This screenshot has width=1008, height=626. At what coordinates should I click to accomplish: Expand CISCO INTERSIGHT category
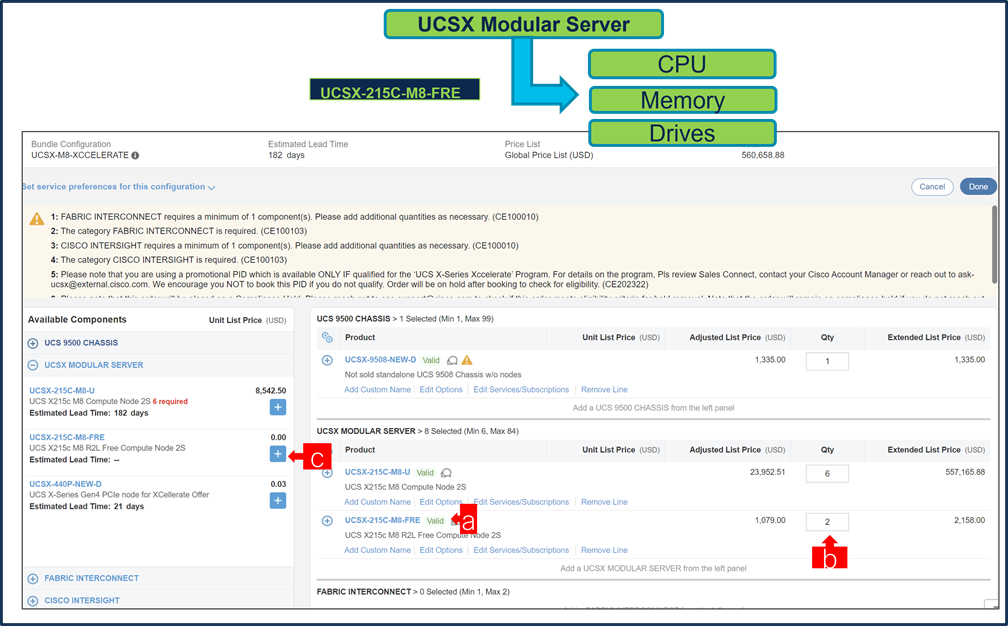(33, 601)
